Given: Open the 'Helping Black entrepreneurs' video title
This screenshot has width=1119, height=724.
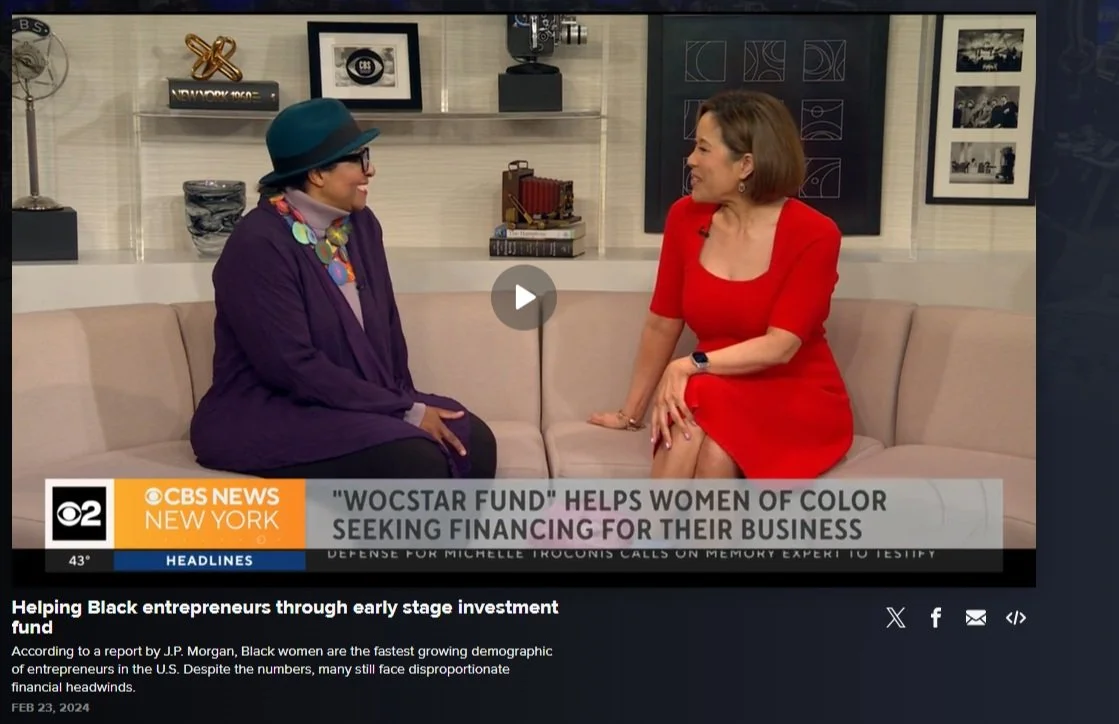Looking at the screenshot, I should coord(285,617).
